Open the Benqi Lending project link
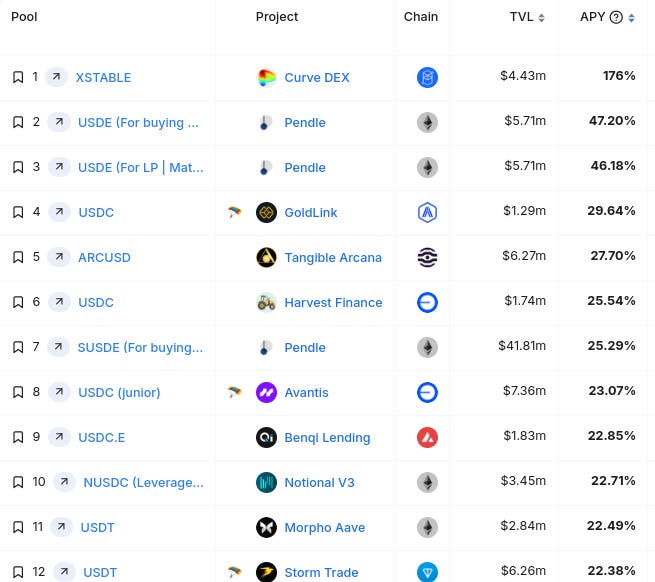655x582 pixels. click(x=328, y=437)
